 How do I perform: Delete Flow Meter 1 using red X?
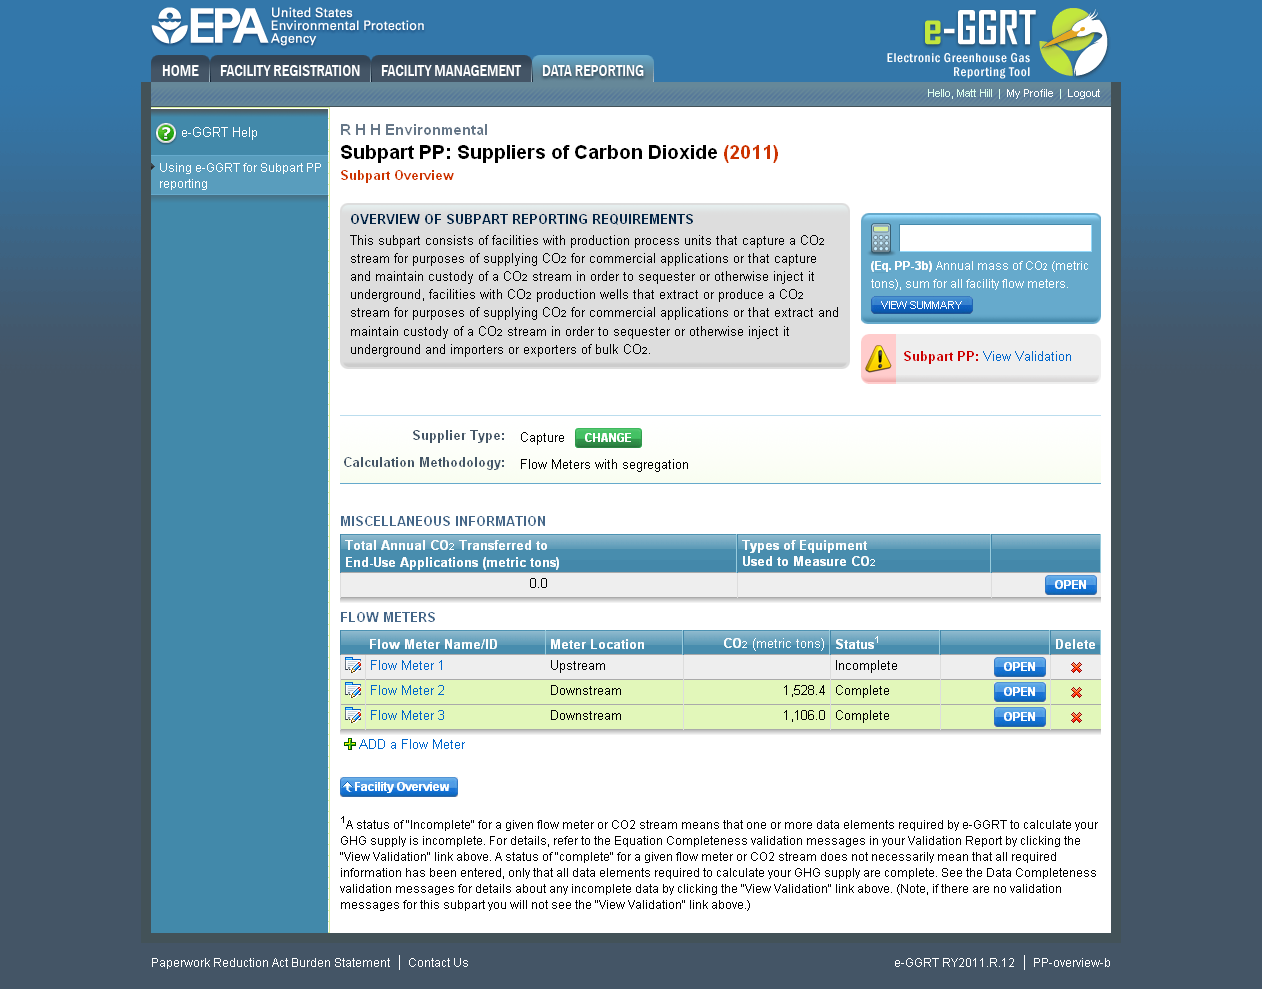click(1076, 667)
